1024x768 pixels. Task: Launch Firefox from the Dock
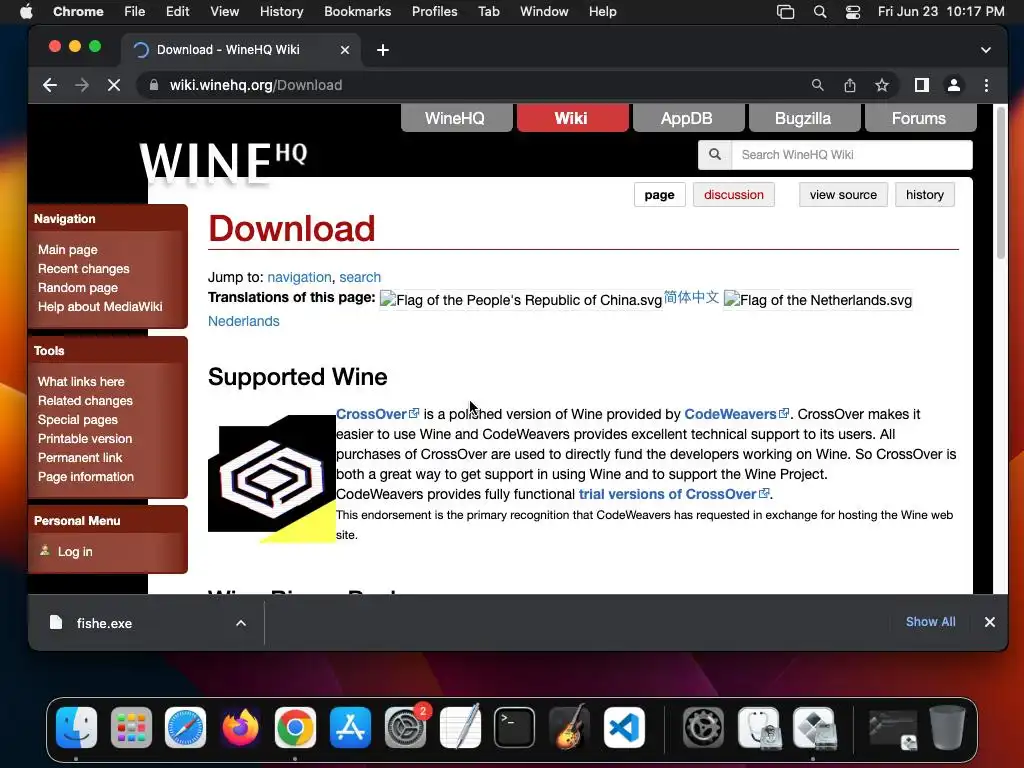[x=240, y=728]
